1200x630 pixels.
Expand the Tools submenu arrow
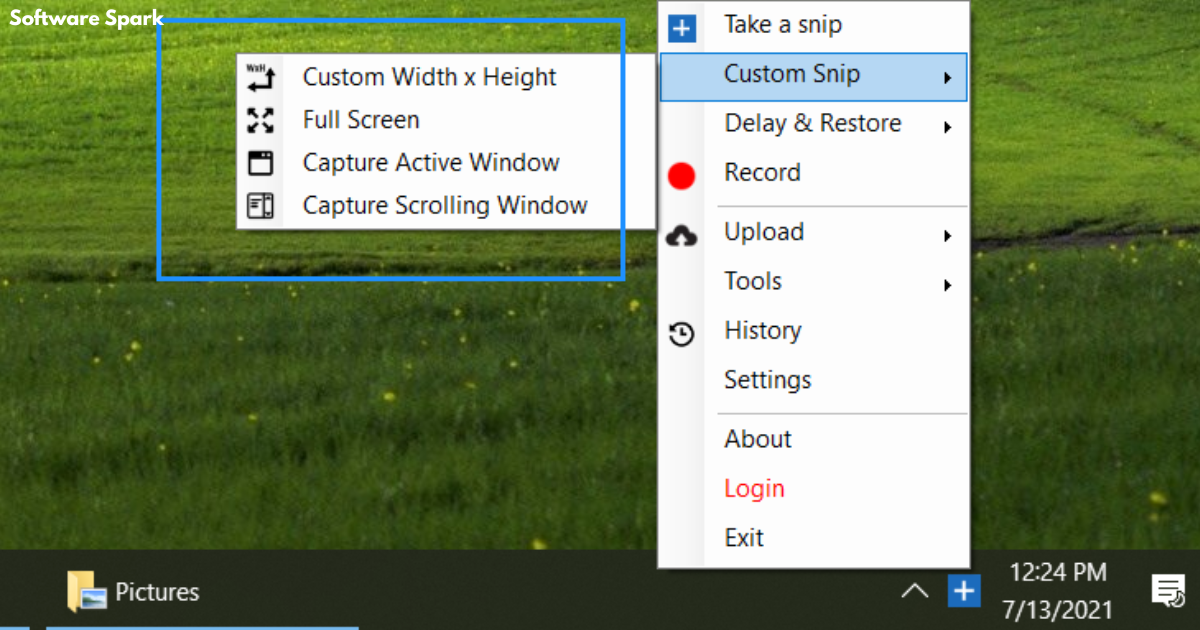coord(947,285)
